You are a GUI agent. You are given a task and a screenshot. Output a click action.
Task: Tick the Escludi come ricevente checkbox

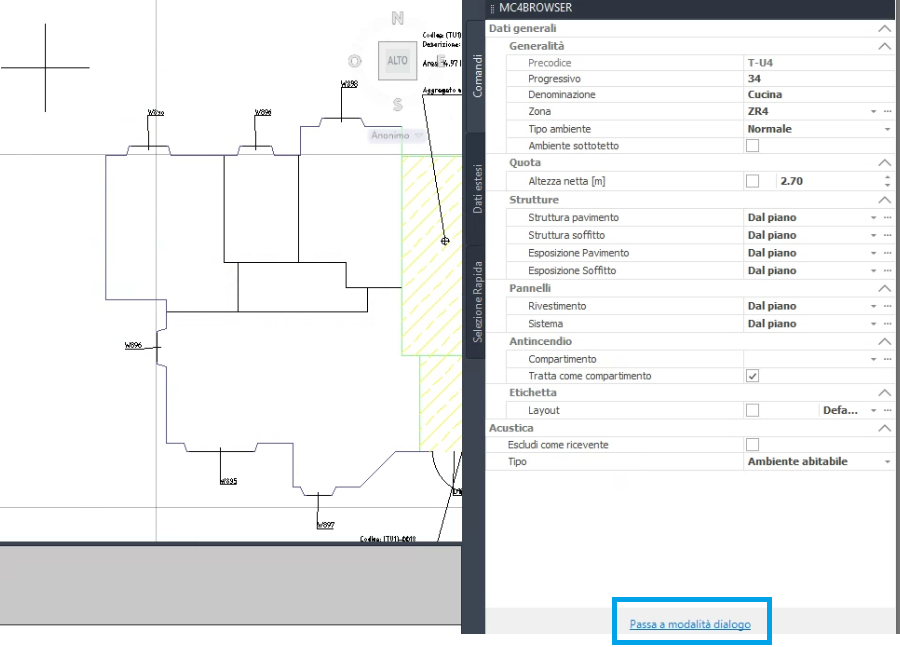[x=753, y=445]
